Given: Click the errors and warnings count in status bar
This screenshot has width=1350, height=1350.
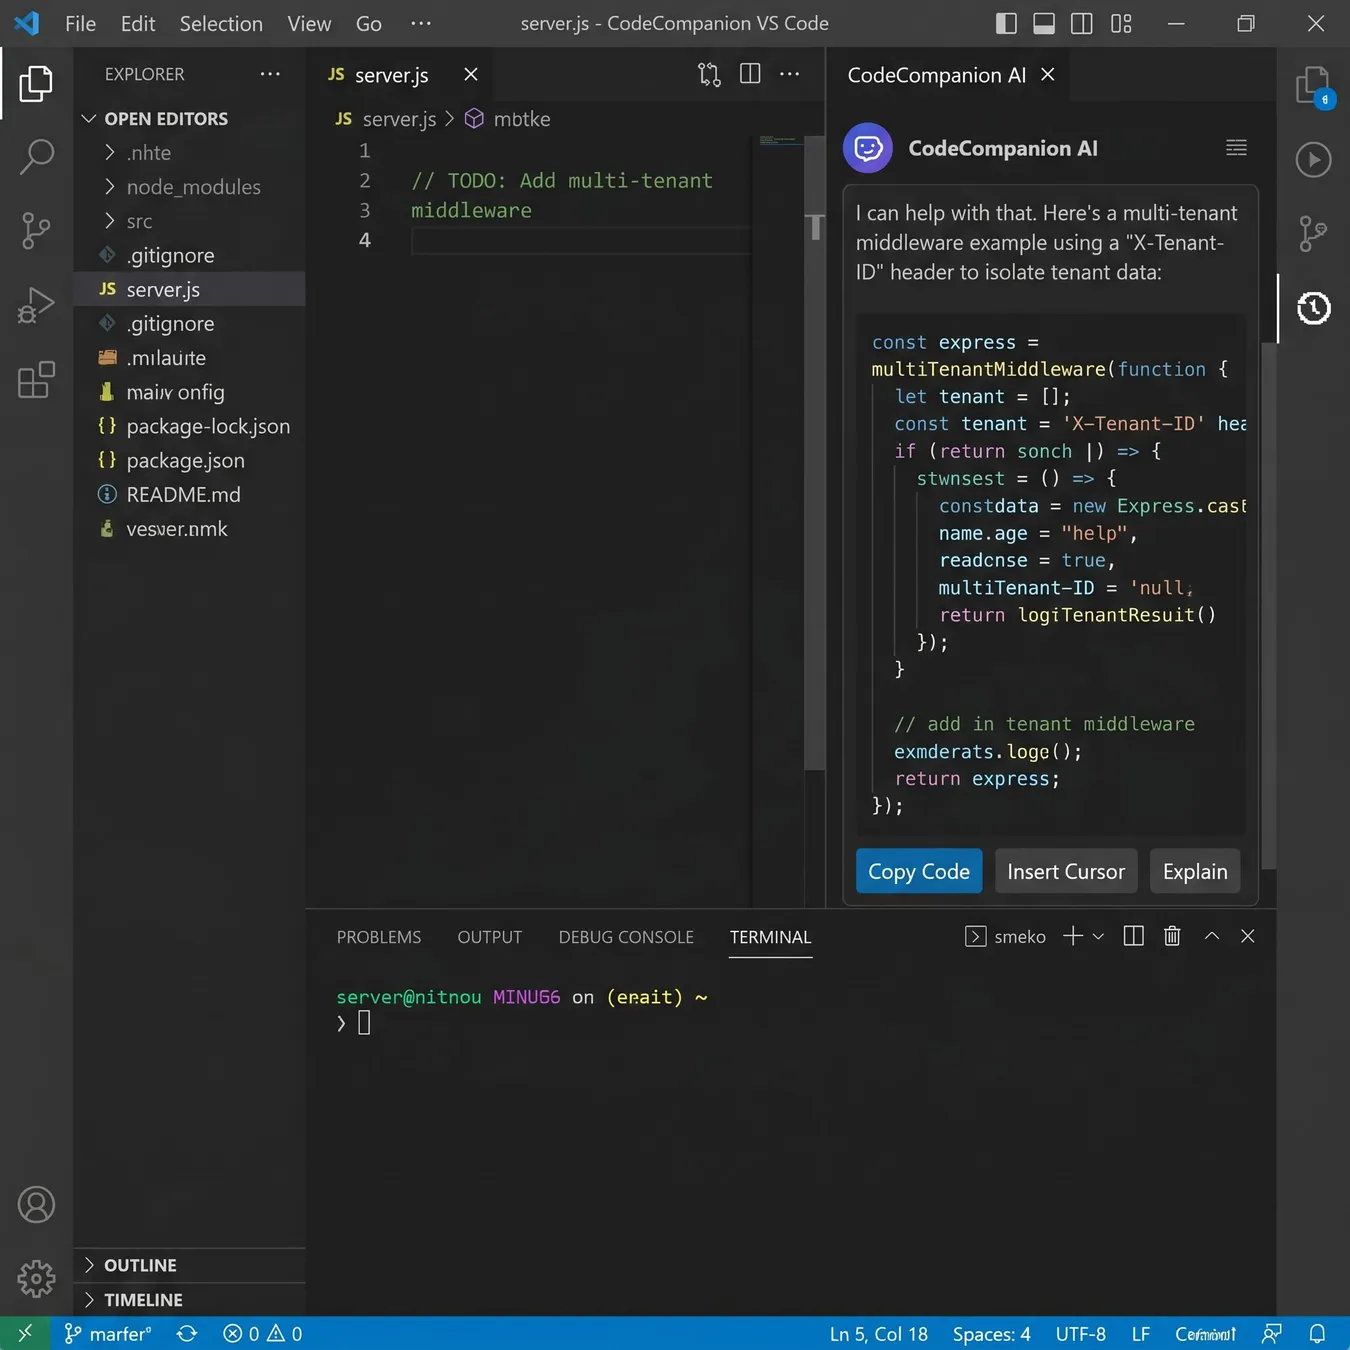Looking at the screenshot, I should pyautogui.click(x=263, y=1334).
